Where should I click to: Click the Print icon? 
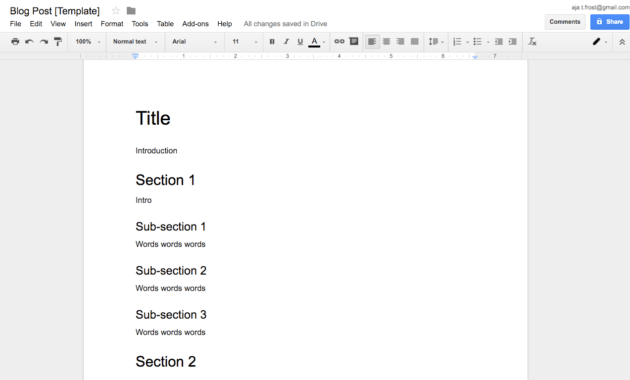click(x=15, y=41)
